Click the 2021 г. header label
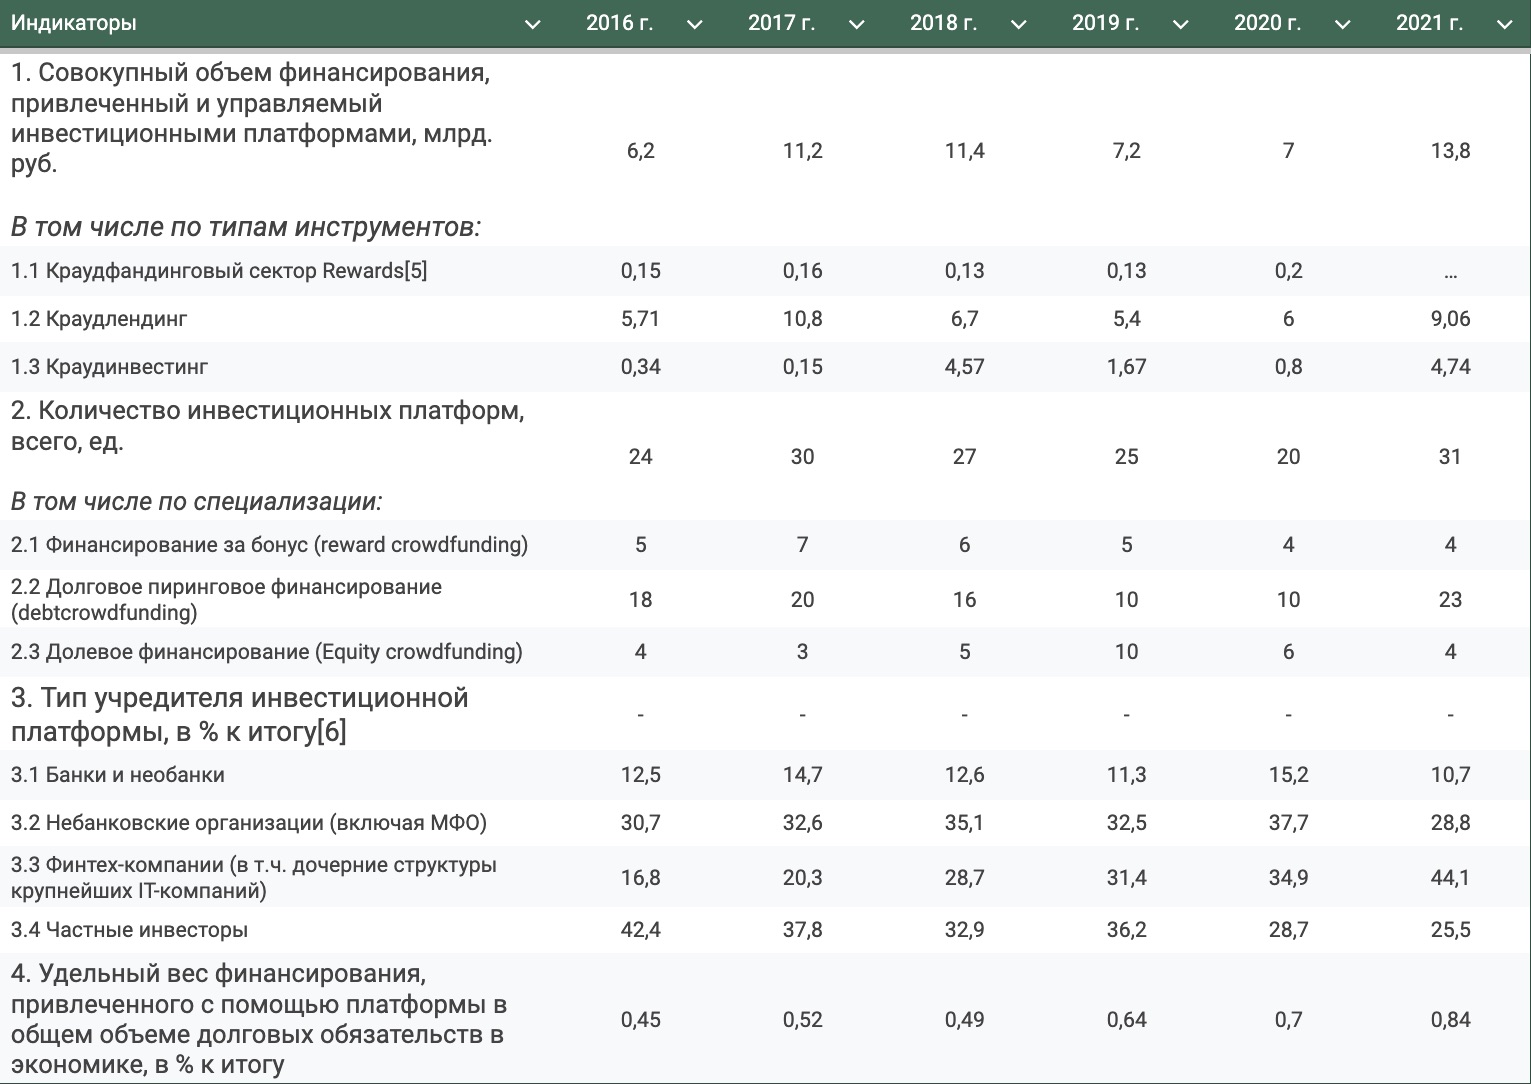 [1430, 23]
